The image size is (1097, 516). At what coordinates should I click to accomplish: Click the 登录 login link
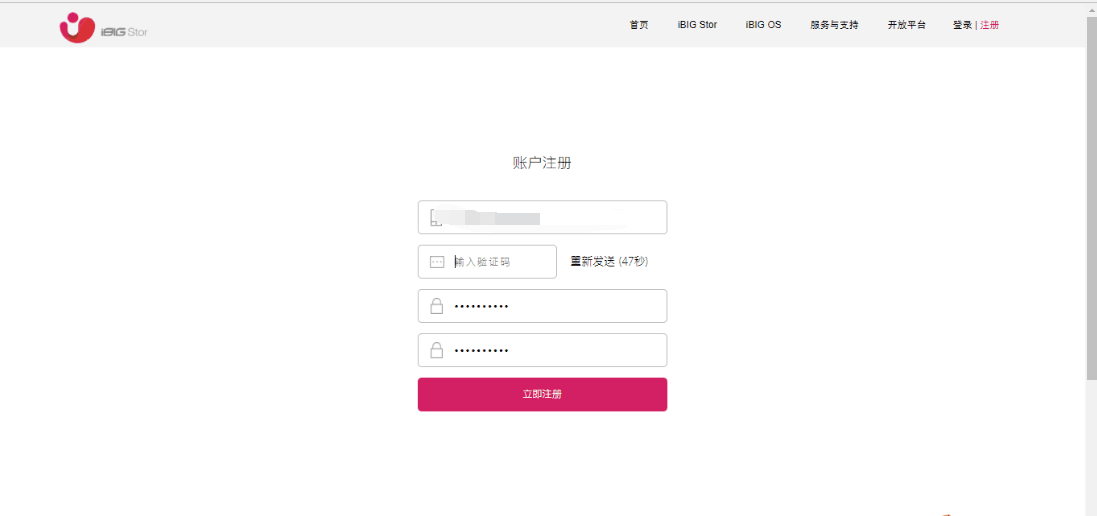(x=962, y=25)
